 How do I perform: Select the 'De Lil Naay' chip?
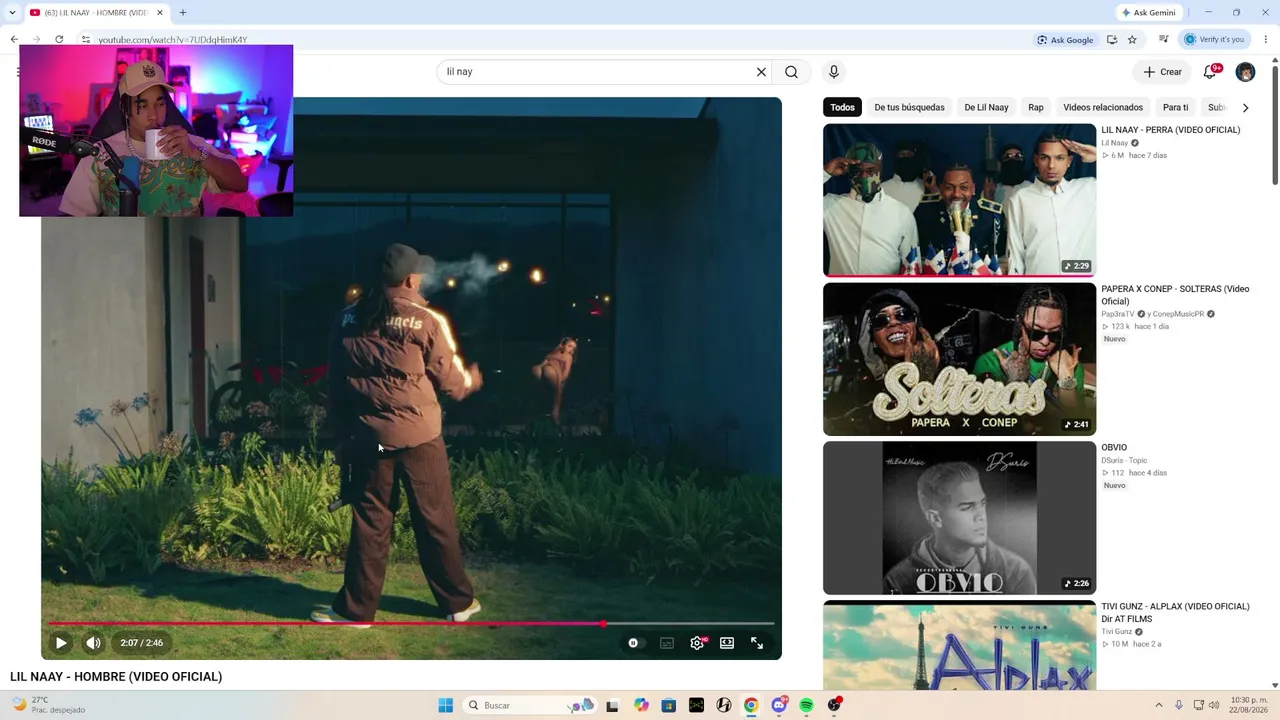[x=986, y=107]
